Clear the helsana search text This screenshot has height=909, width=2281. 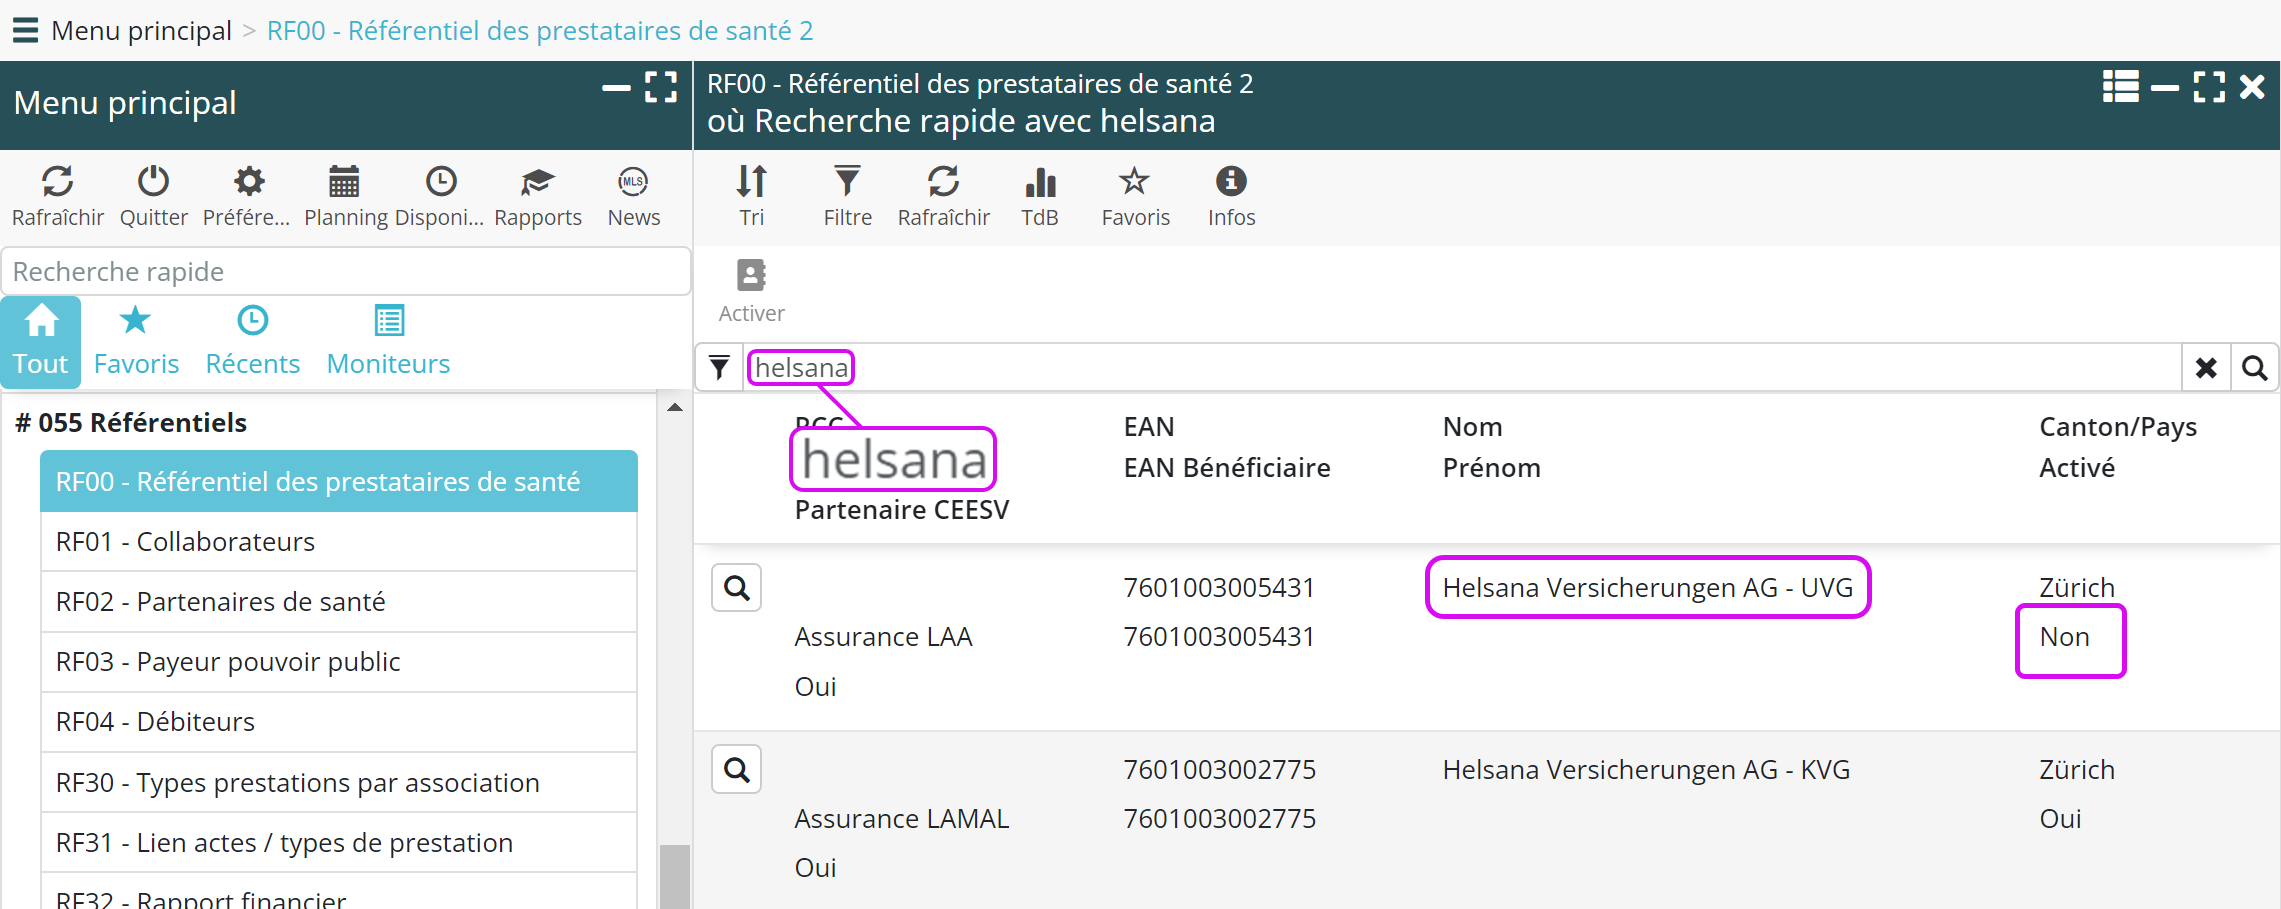pyautogui.click(x=2206, y=368)
